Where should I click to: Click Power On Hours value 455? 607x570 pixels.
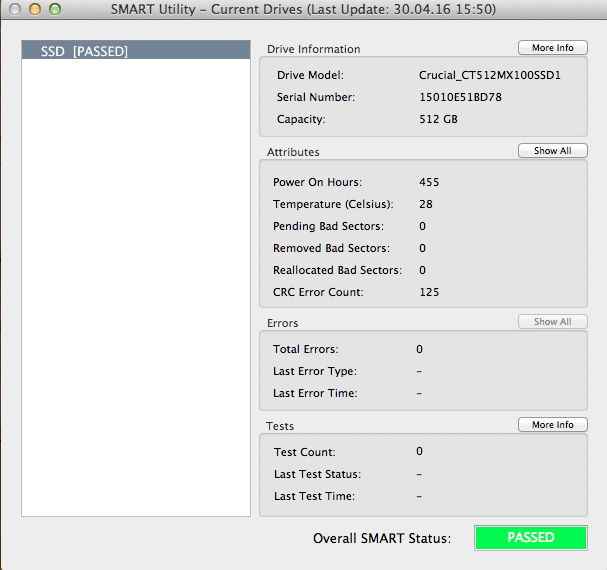click(x=429, y=182)
